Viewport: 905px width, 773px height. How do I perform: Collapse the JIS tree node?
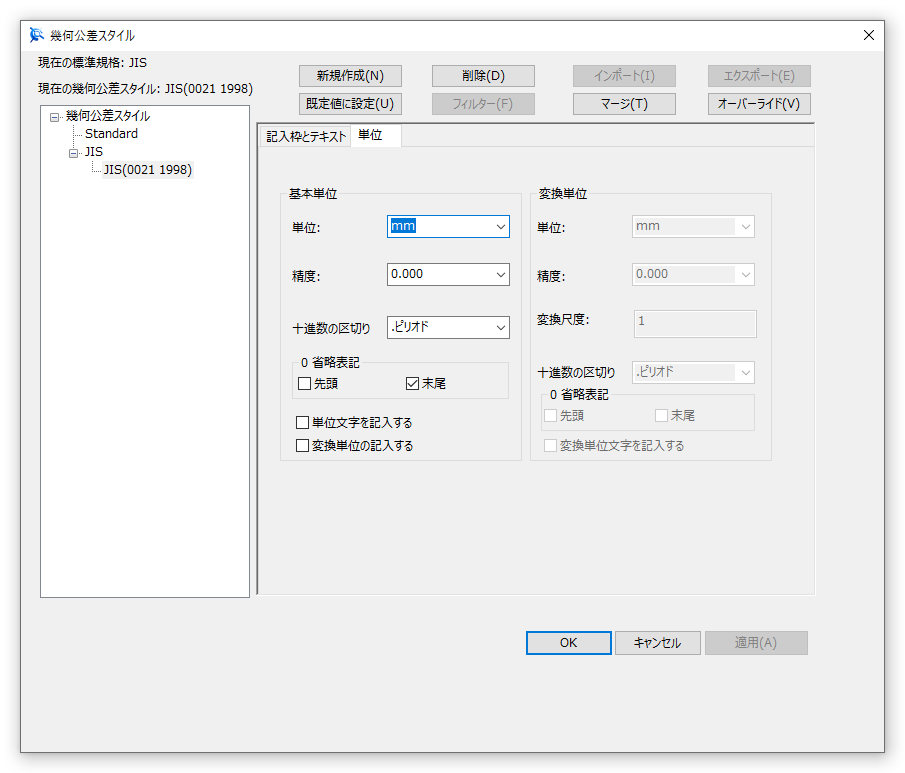click(73, 153)
